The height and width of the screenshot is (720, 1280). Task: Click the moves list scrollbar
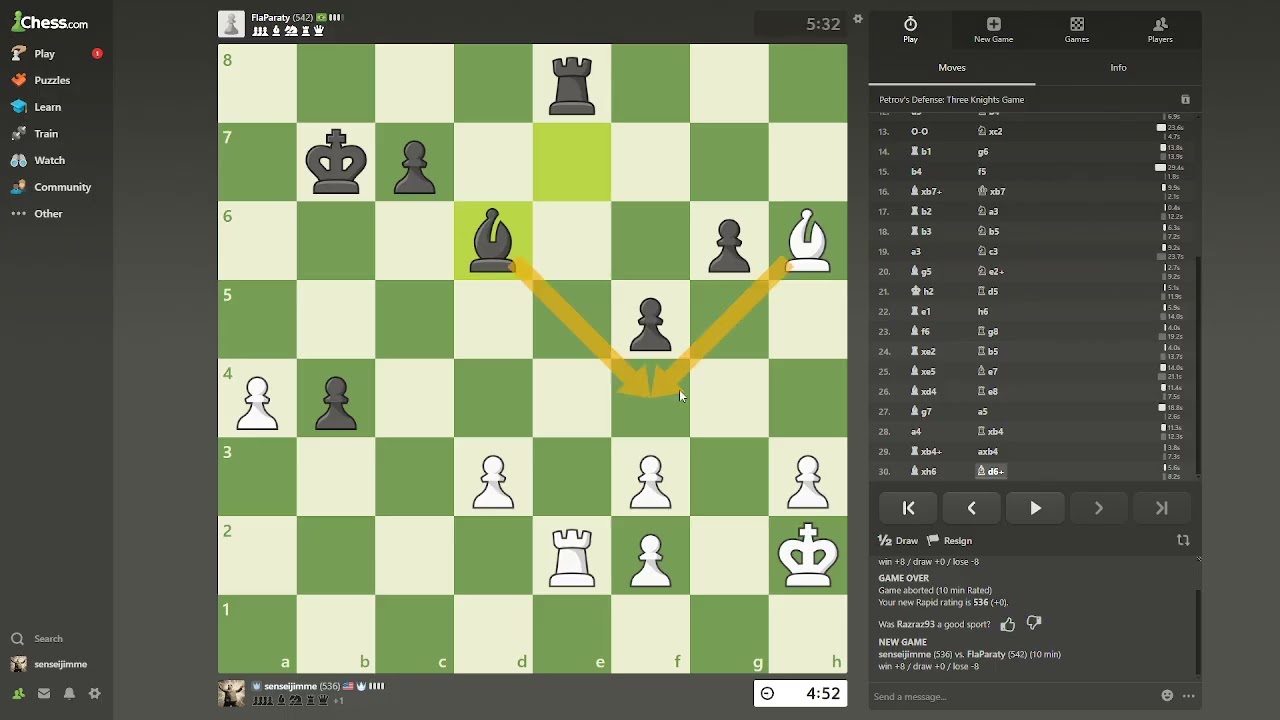pos(1198,365)
